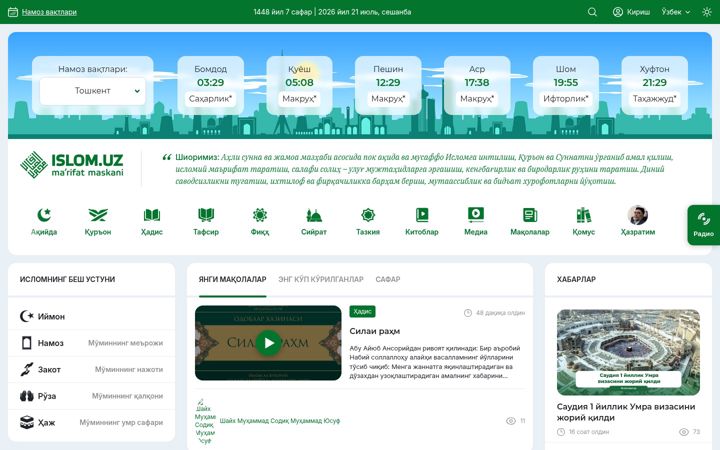Click the ISLOM.UZ logo
This screenshot has width=720, height=450.
[72, 164]
